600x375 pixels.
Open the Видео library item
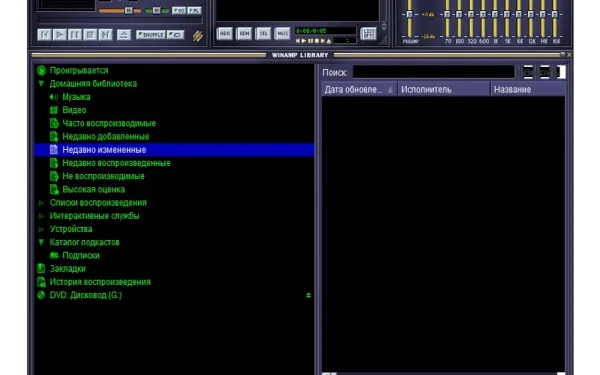pos(74,110)
